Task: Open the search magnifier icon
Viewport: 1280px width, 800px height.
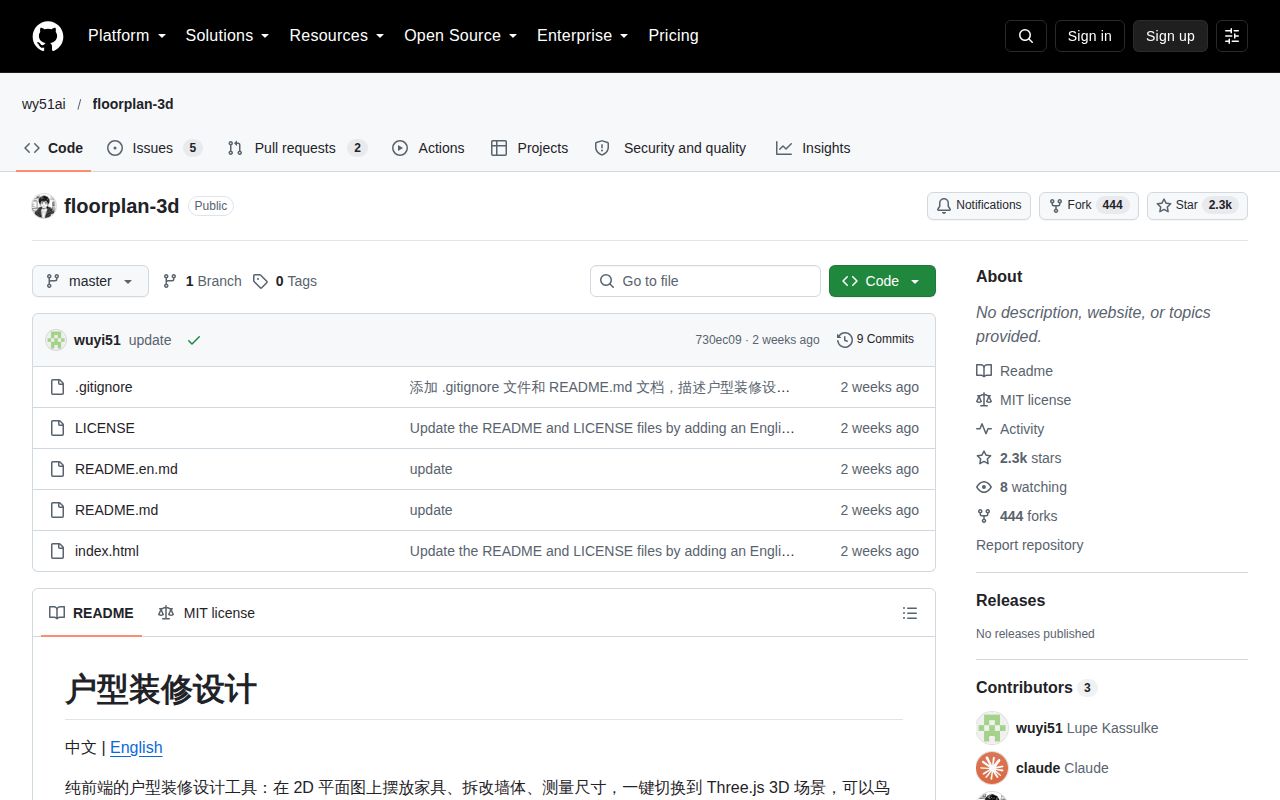Action: click(1026, 36)
